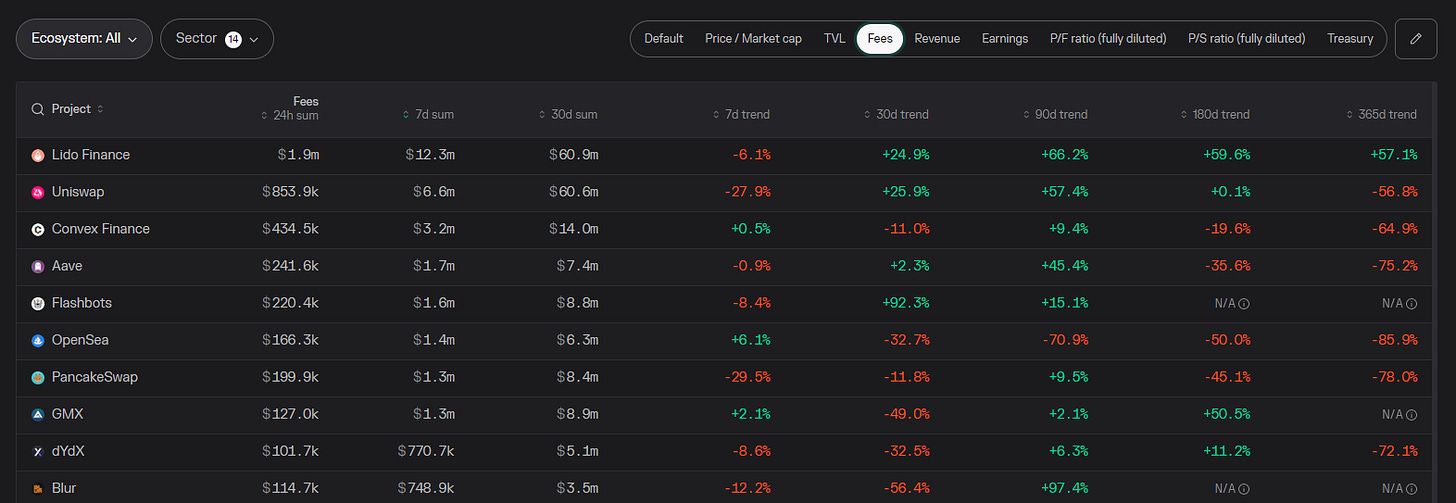Open the Flashbots project link

click(x=81, y=303)
